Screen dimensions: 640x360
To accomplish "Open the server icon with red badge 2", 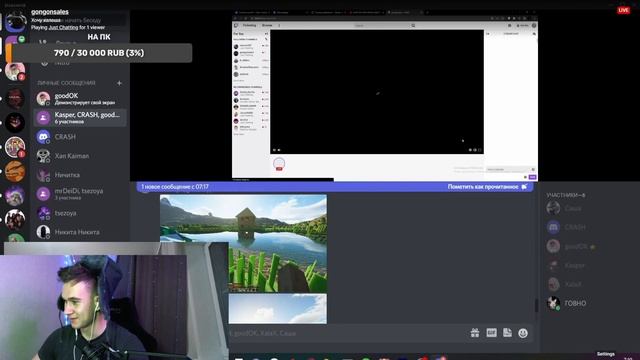I will point(15,71).
